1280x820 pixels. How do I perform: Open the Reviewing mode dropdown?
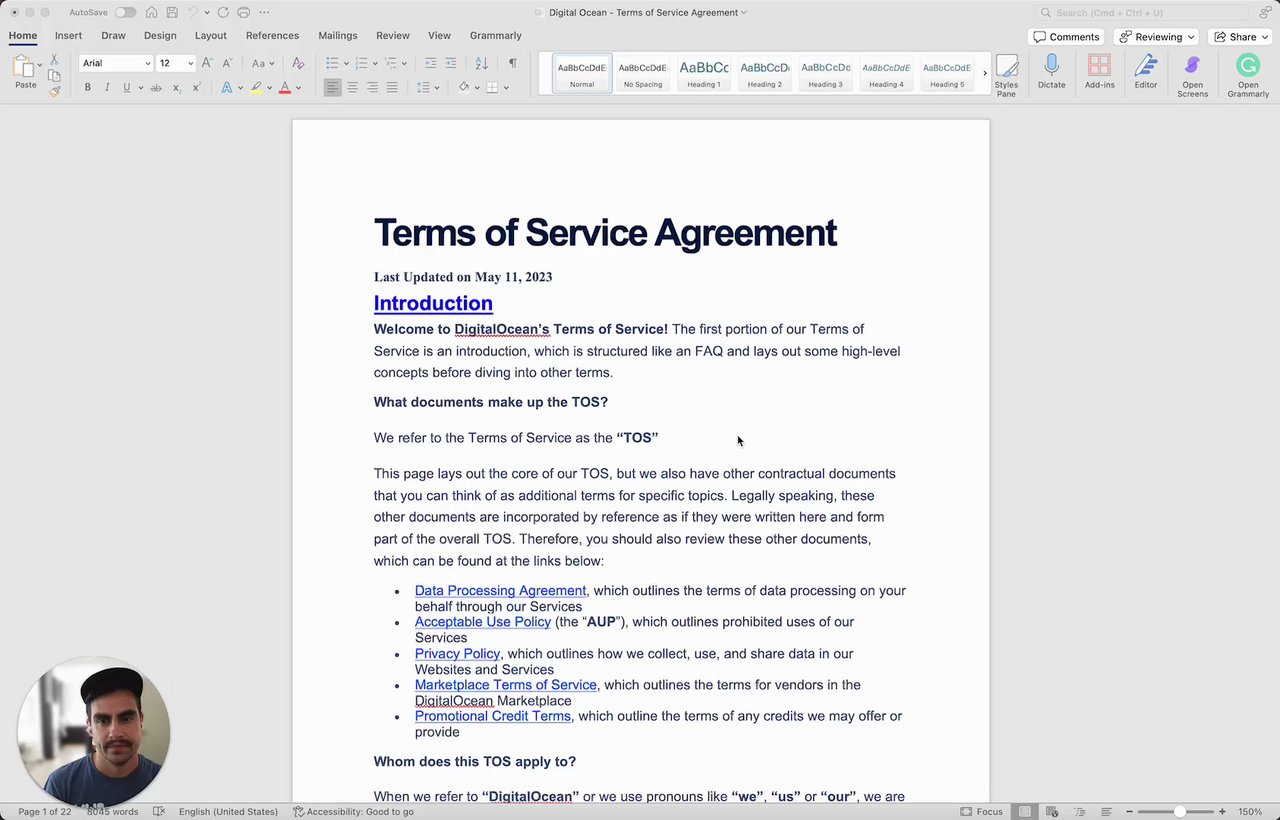tap(1157, 37)
